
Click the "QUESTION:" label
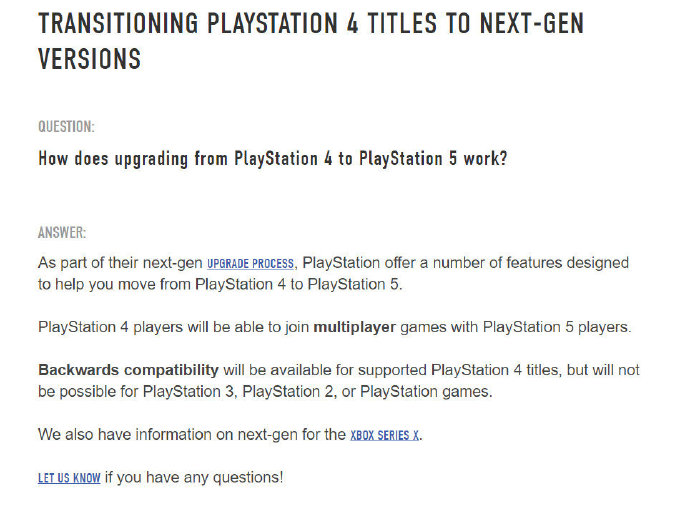[66, 127]
